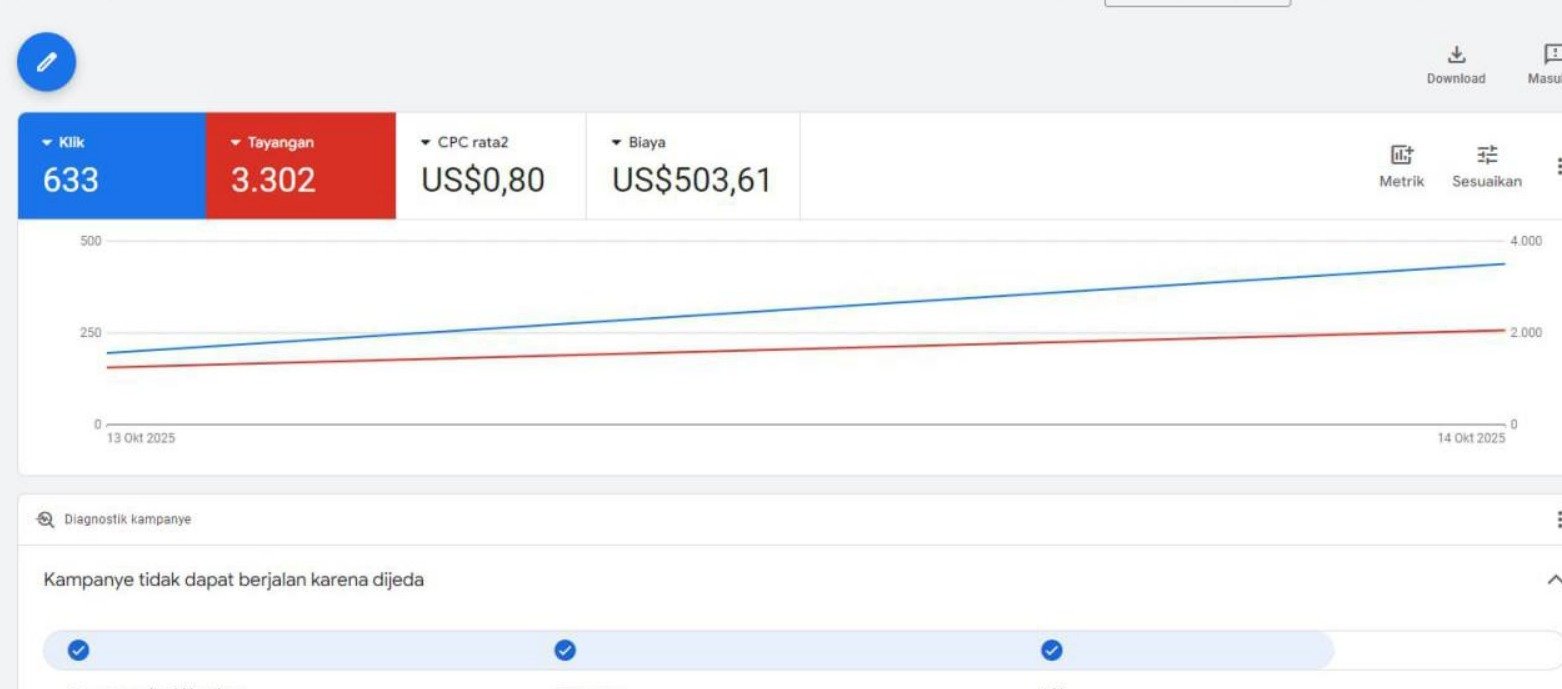Viewport: 1562px width, 689px height.
Task: Click the third checkmark in the diagnostics bar
Action: (1052, 650)
